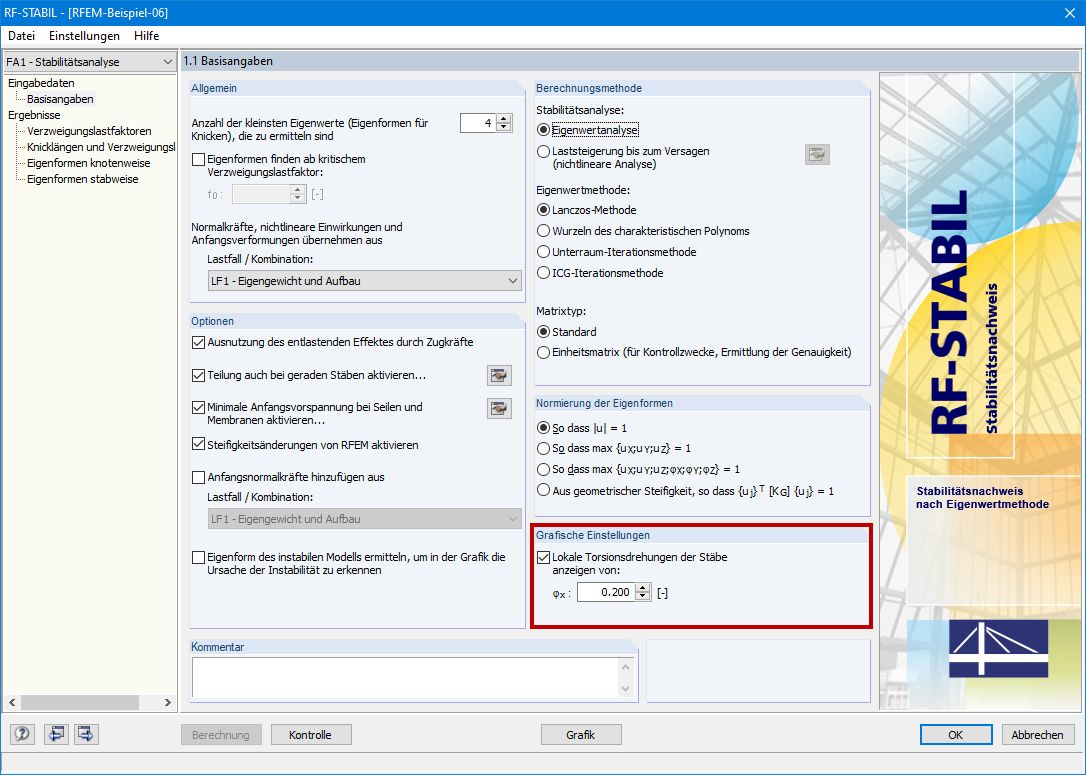1086x775 pixels.
Task: Click the Kommentar field scroll down arrow
Action: click(x=626, y=688)
